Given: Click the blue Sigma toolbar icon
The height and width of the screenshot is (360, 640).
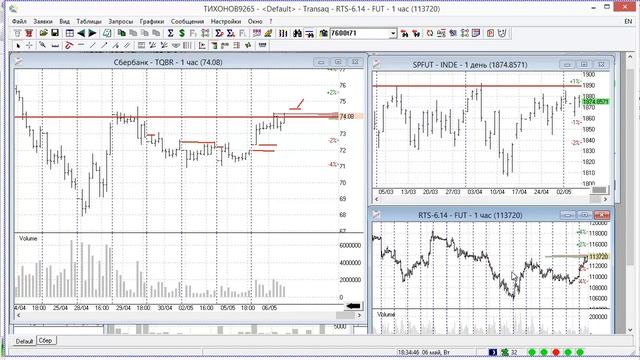Looking at the screenshot, I should tap(171, 33).
